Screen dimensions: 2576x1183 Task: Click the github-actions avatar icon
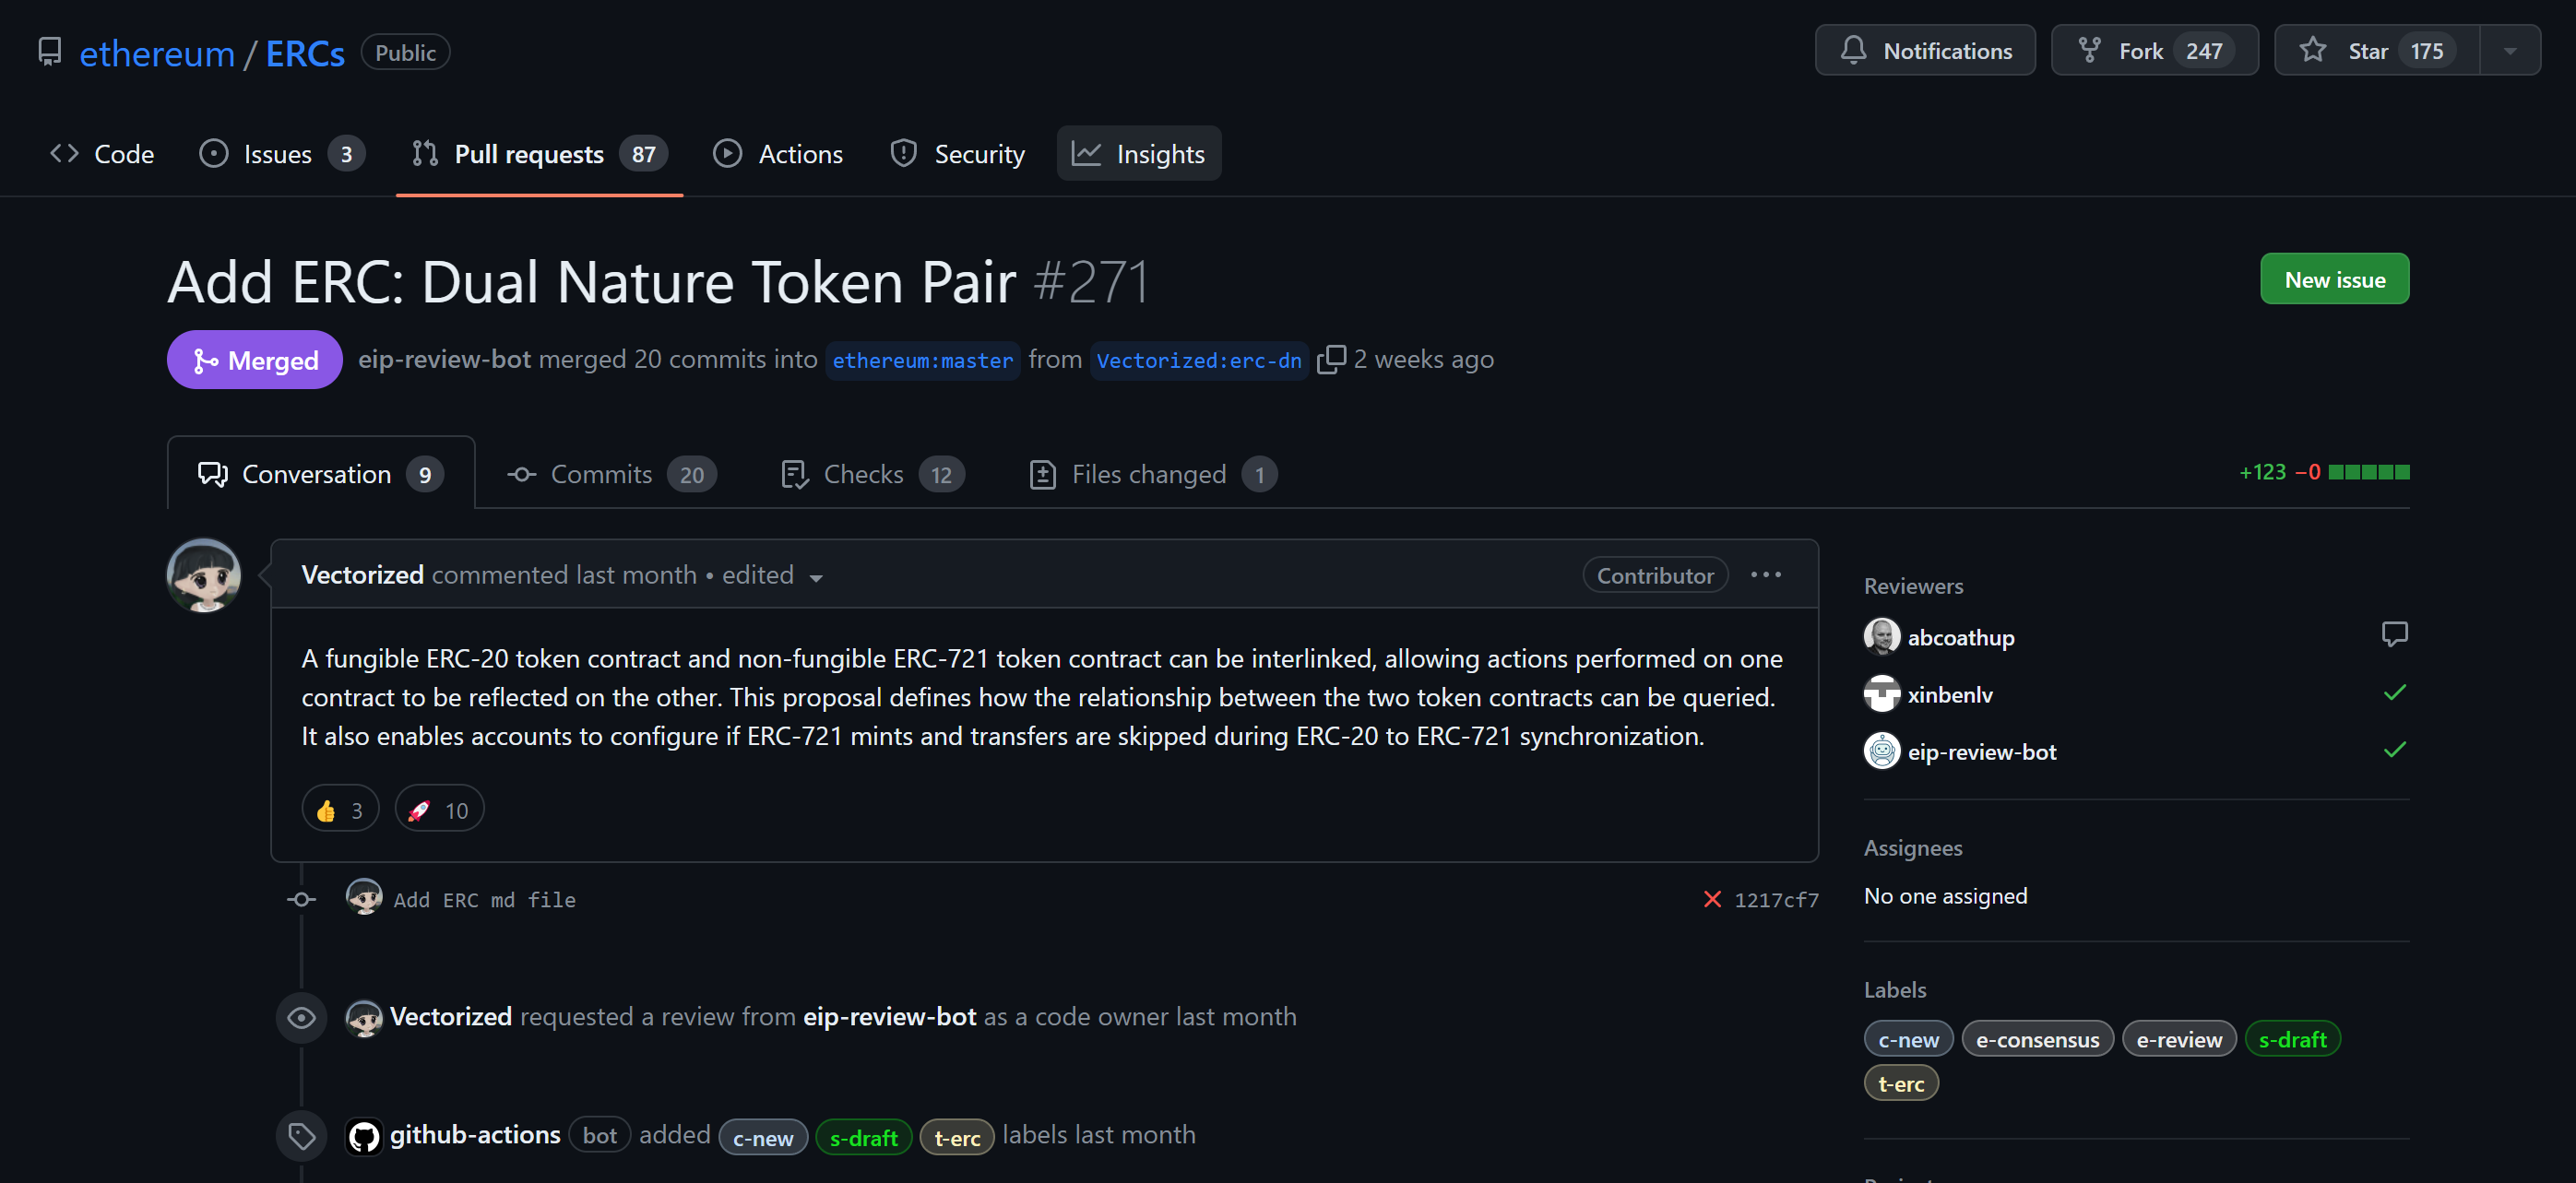tap(364, 1136)
